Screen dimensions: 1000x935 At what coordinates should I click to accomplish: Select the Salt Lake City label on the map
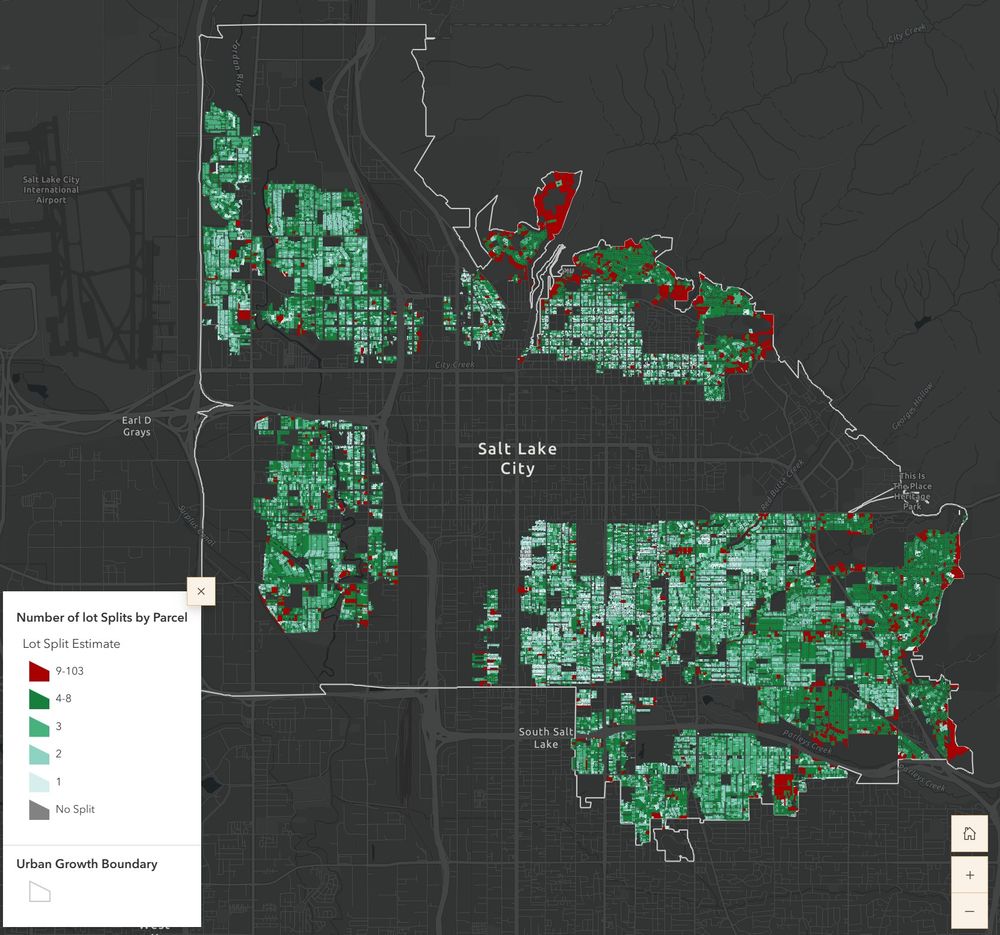[x=518, y=458]
